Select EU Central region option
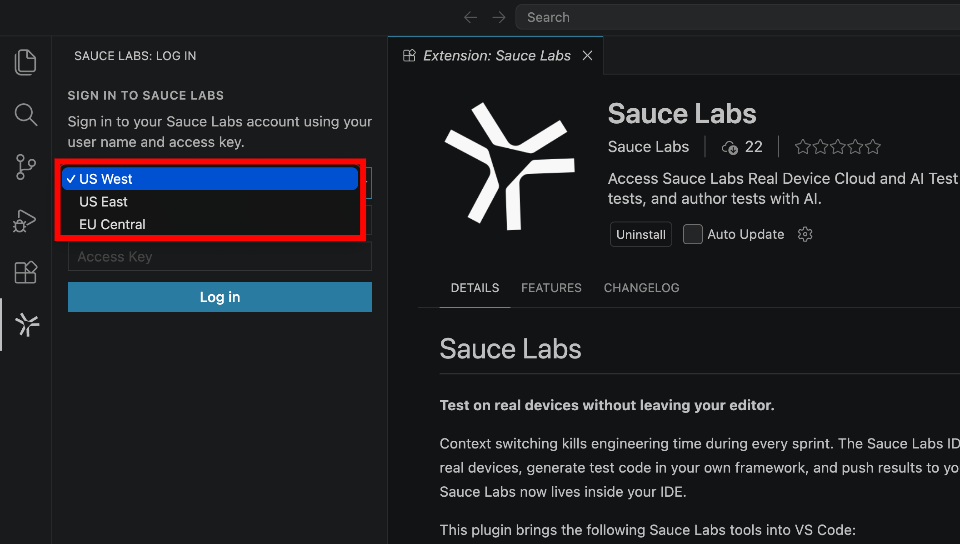Viewport: 960px width, 544px height. point(210,224)
